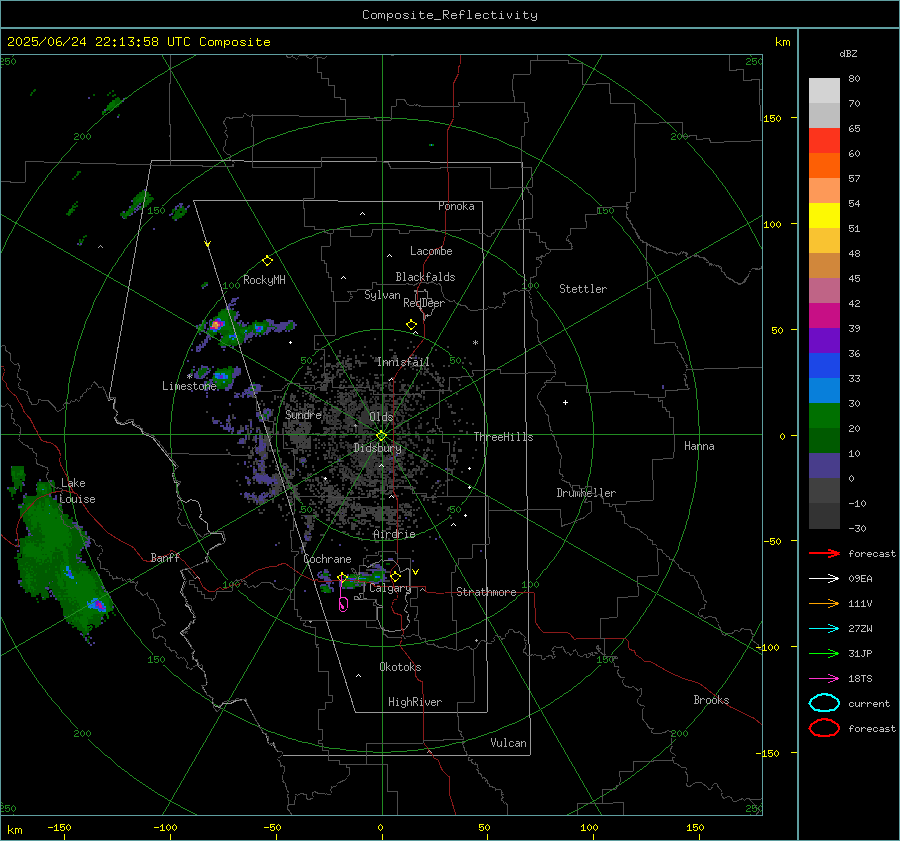Image resolution: width=900 pixels, height=841 pixels.
Task: Click the red 60-65 dBZ color swatch
Action: [x=824, y=141]
